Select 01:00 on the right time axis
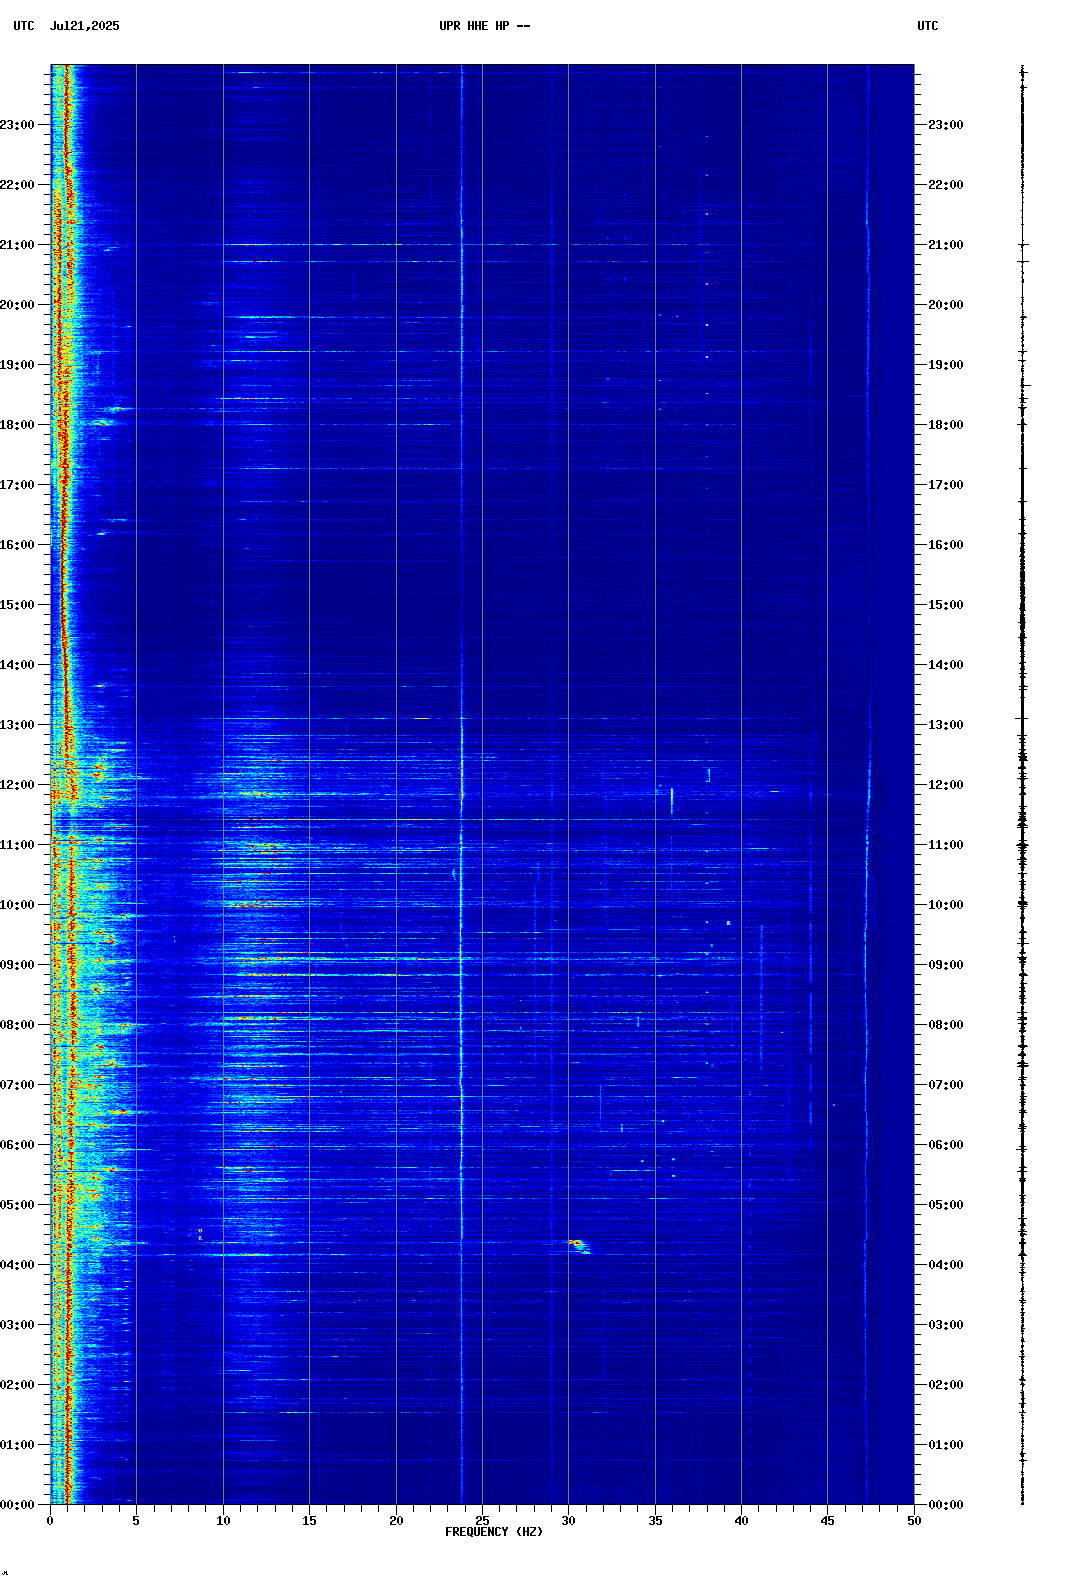The image size is (1066, 1584). [x=946, y=1445]
